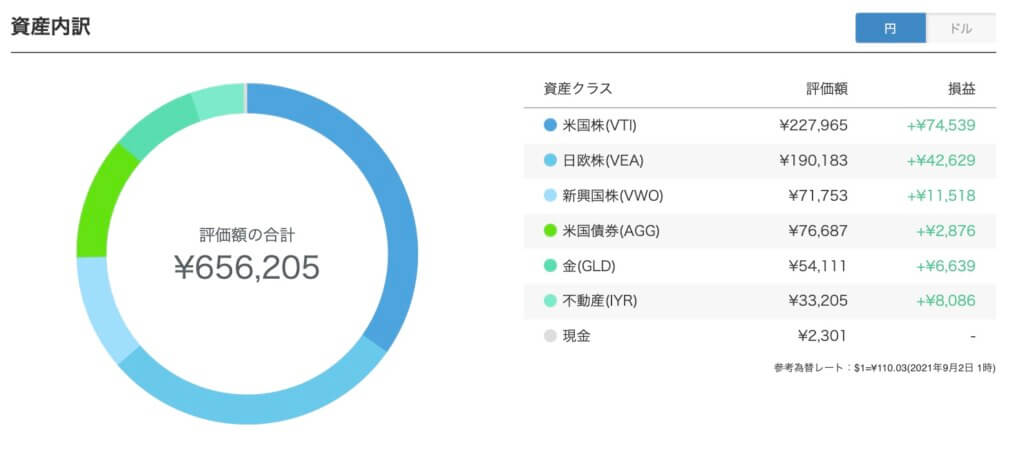Click the 日欧株(VEA) legend color dot

(550, 160)
